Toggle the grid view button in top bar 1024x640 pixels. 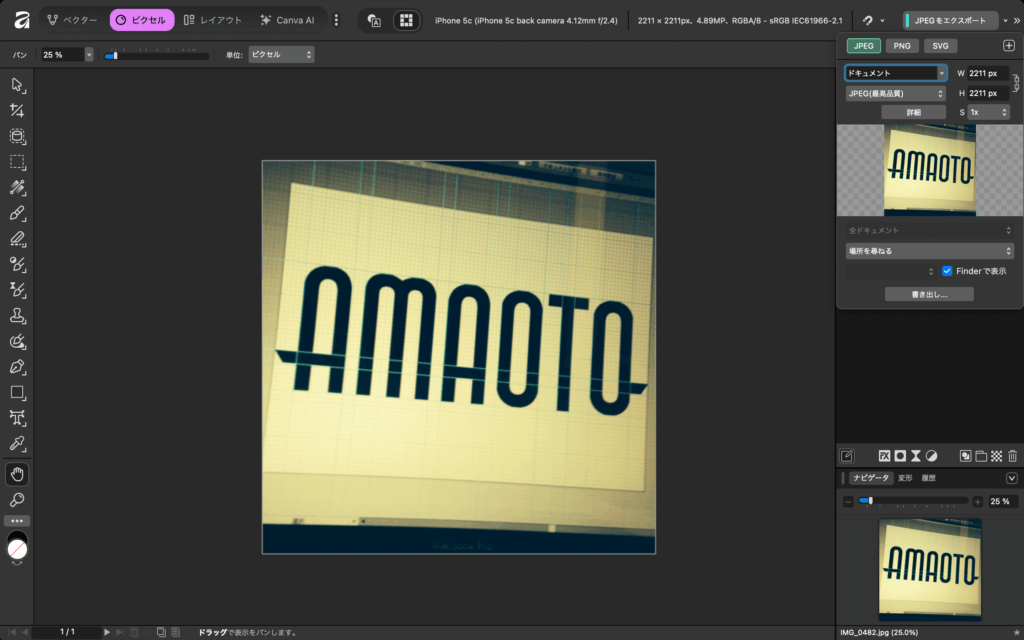tap(405, 20)
